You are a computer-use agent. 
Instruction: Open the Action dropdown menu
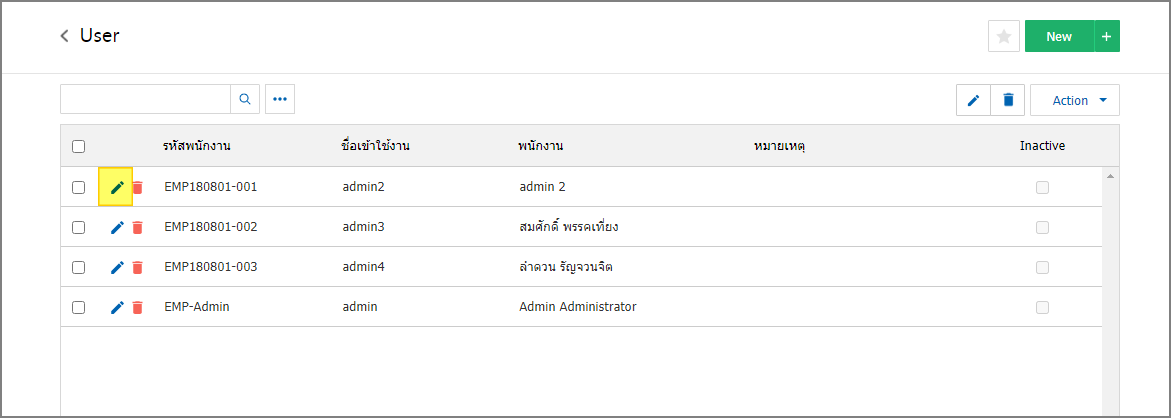coord(1075,100)
